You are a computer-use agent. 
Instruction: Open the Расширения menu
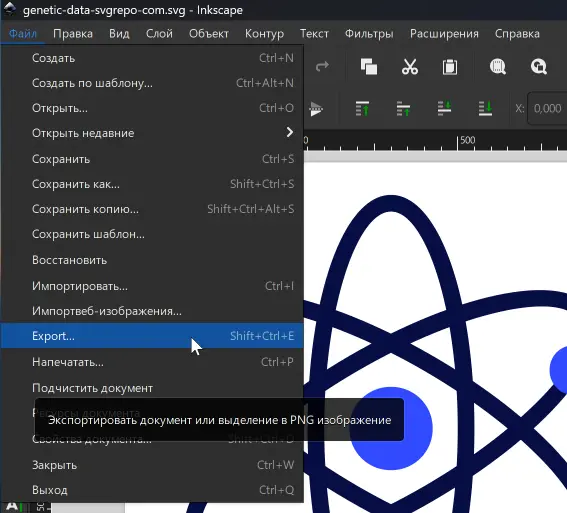tap(444, 34)
